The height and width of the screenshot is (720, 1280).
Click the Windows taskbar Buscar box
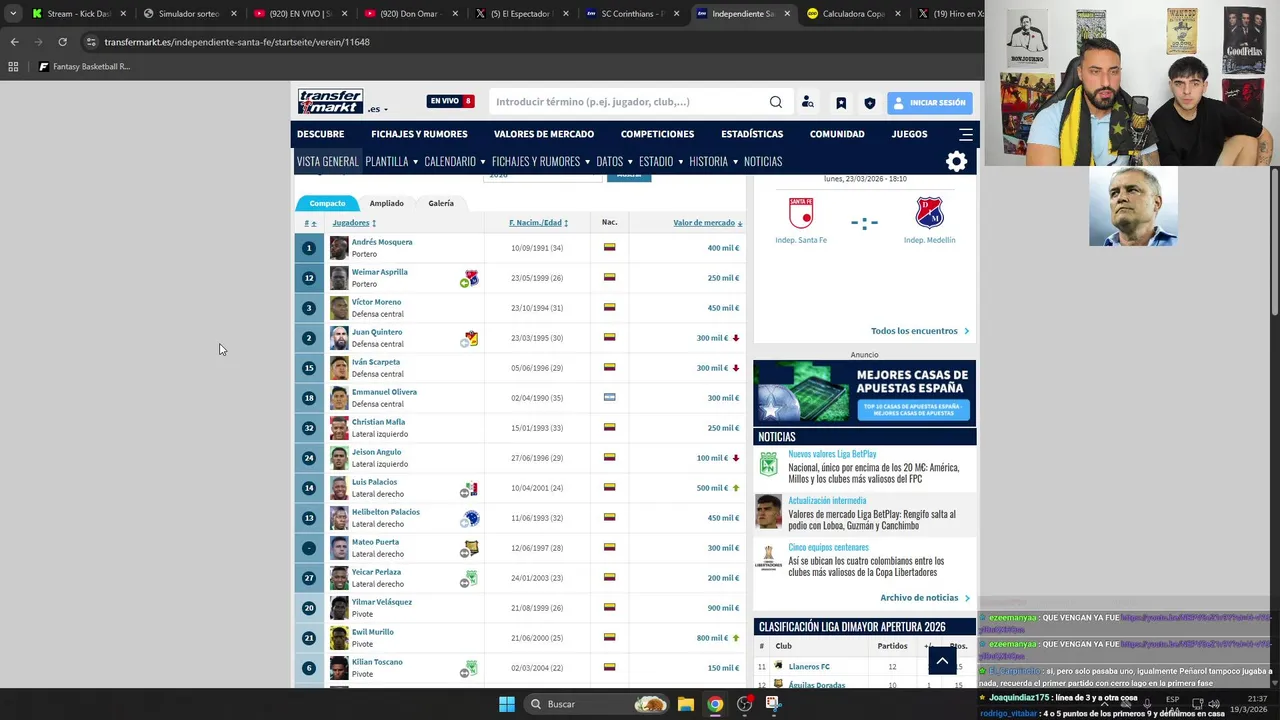(x=596, y=704)
